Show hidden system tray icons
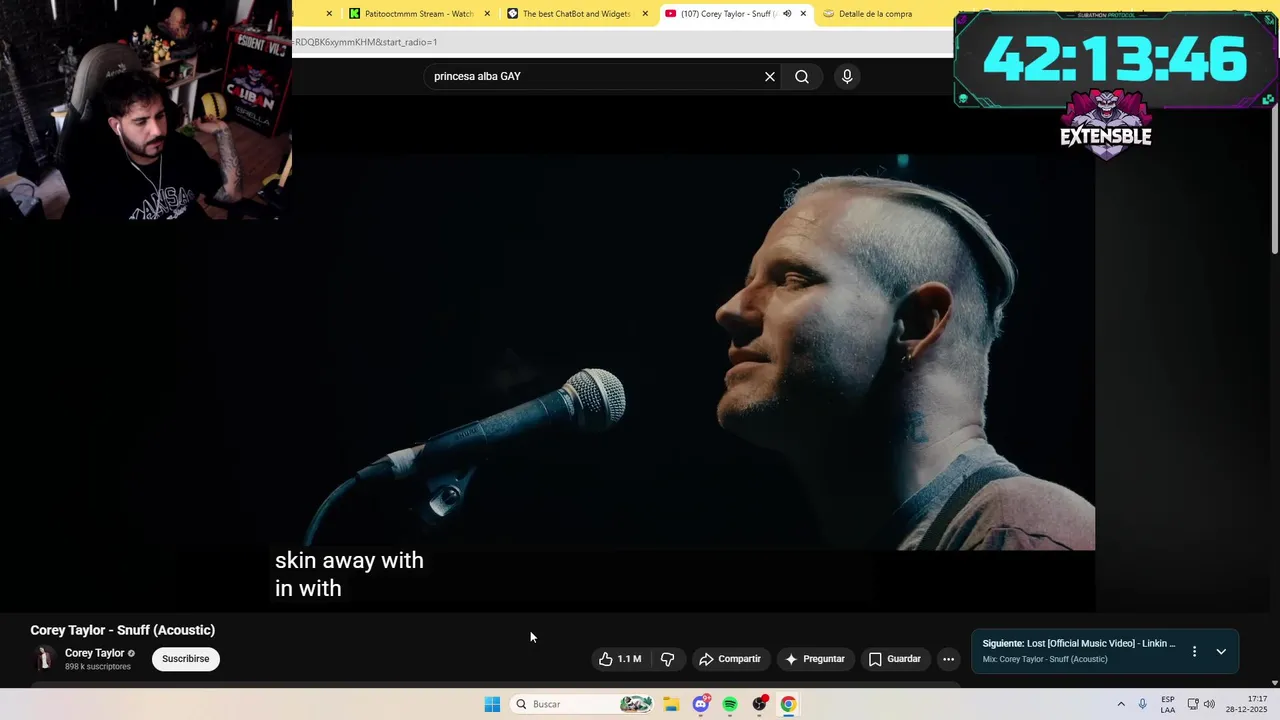 click(1121, 704)
